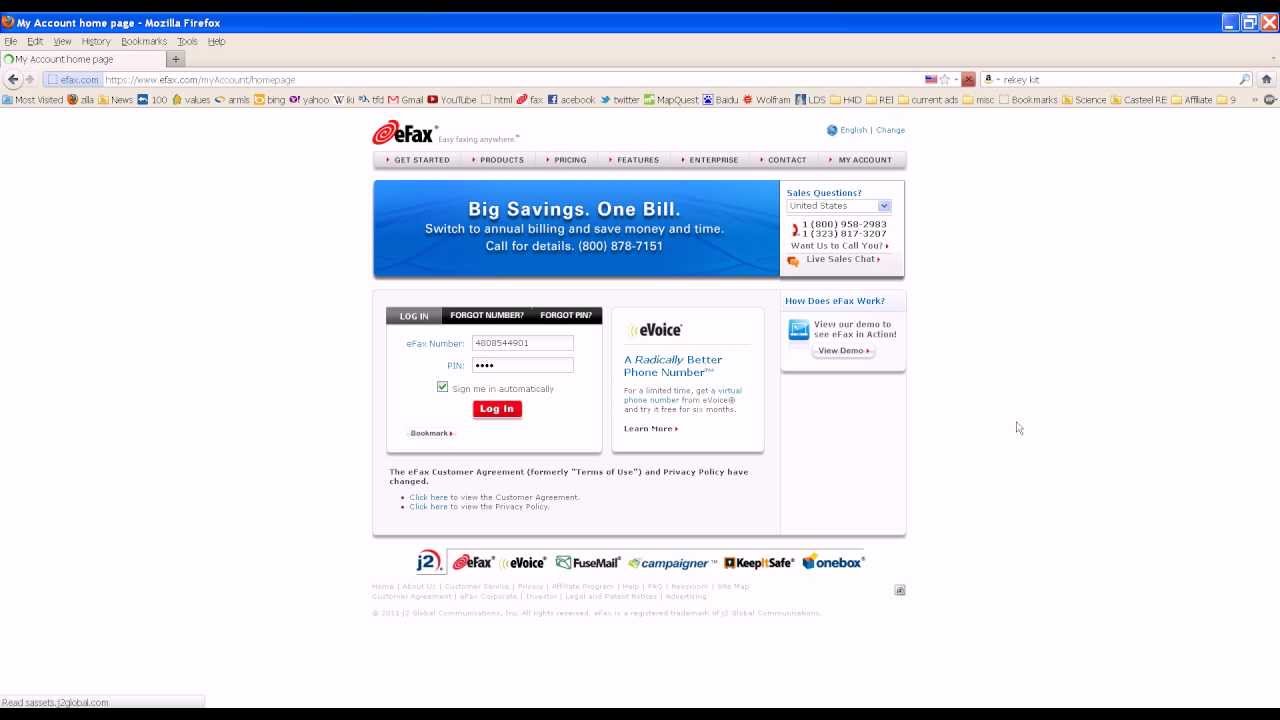Open the Science bookmarks folder
This screenshot has width=1280, height=720.
click(1084, 100)
